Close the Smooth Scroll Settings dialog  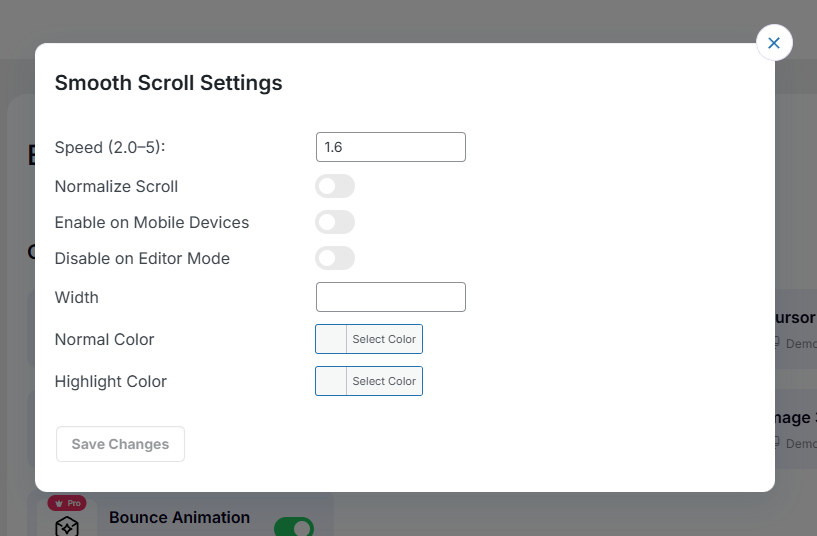[774, 43]
